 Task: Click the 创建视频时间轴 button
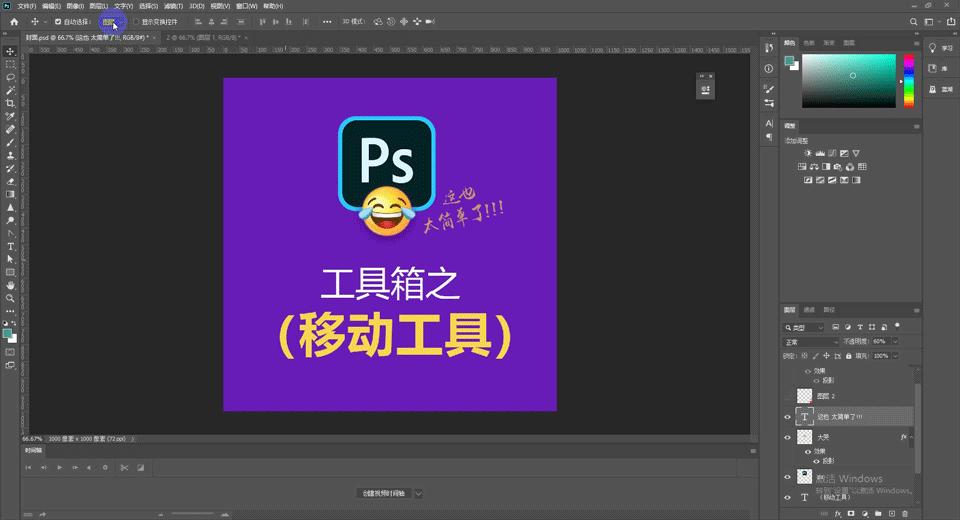(383, 493)
